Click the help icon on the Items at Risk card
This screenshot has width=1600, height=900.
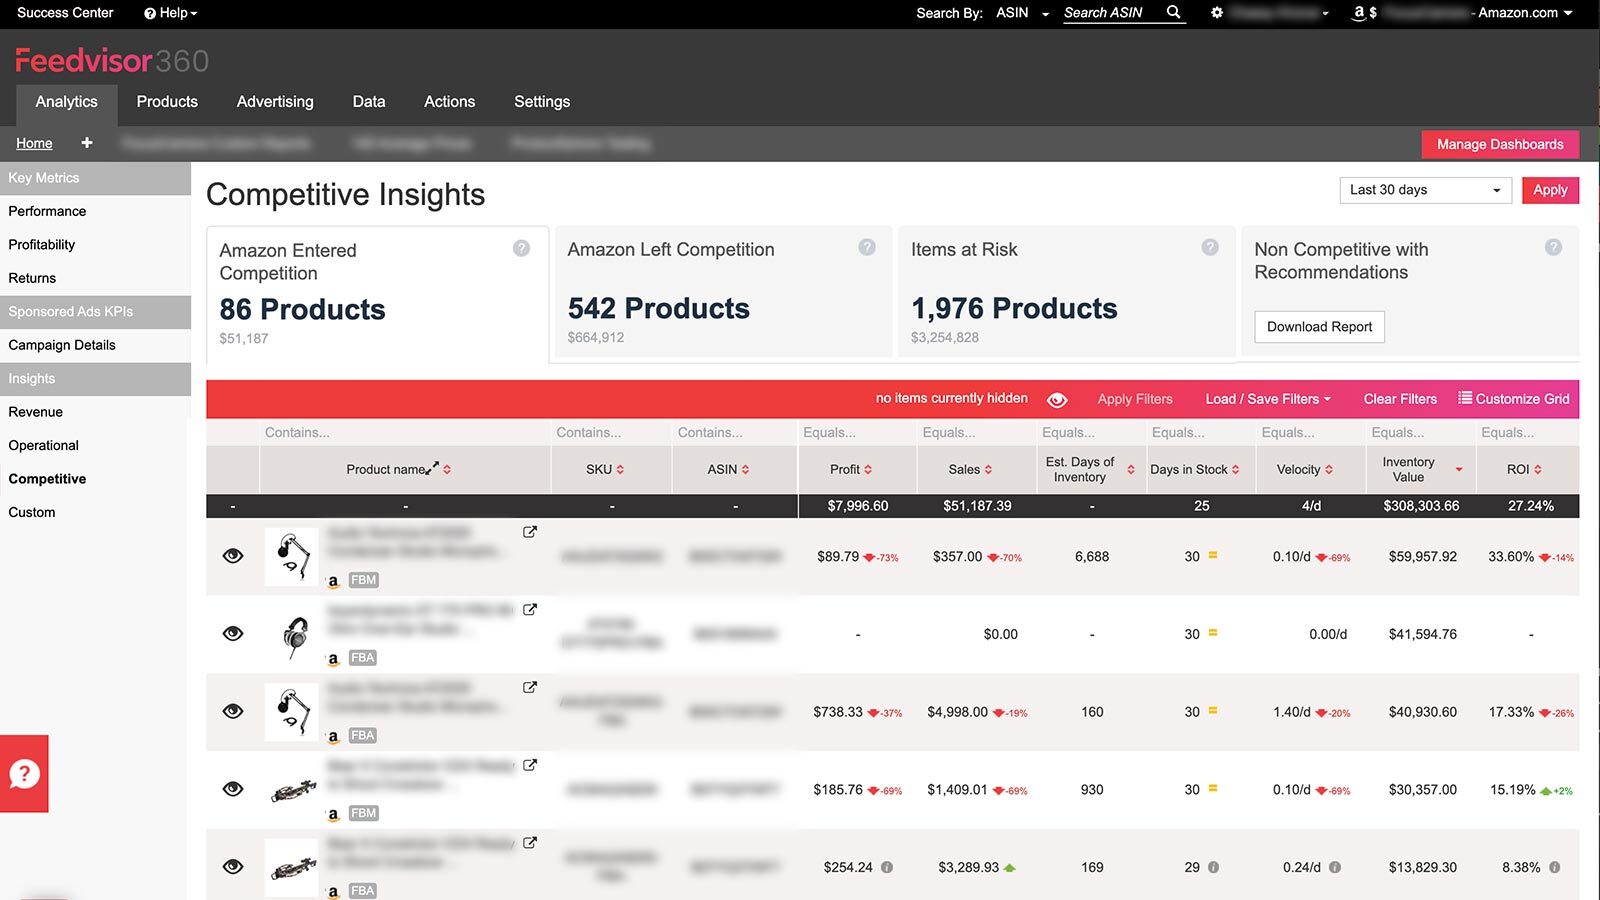[1210, 247]
